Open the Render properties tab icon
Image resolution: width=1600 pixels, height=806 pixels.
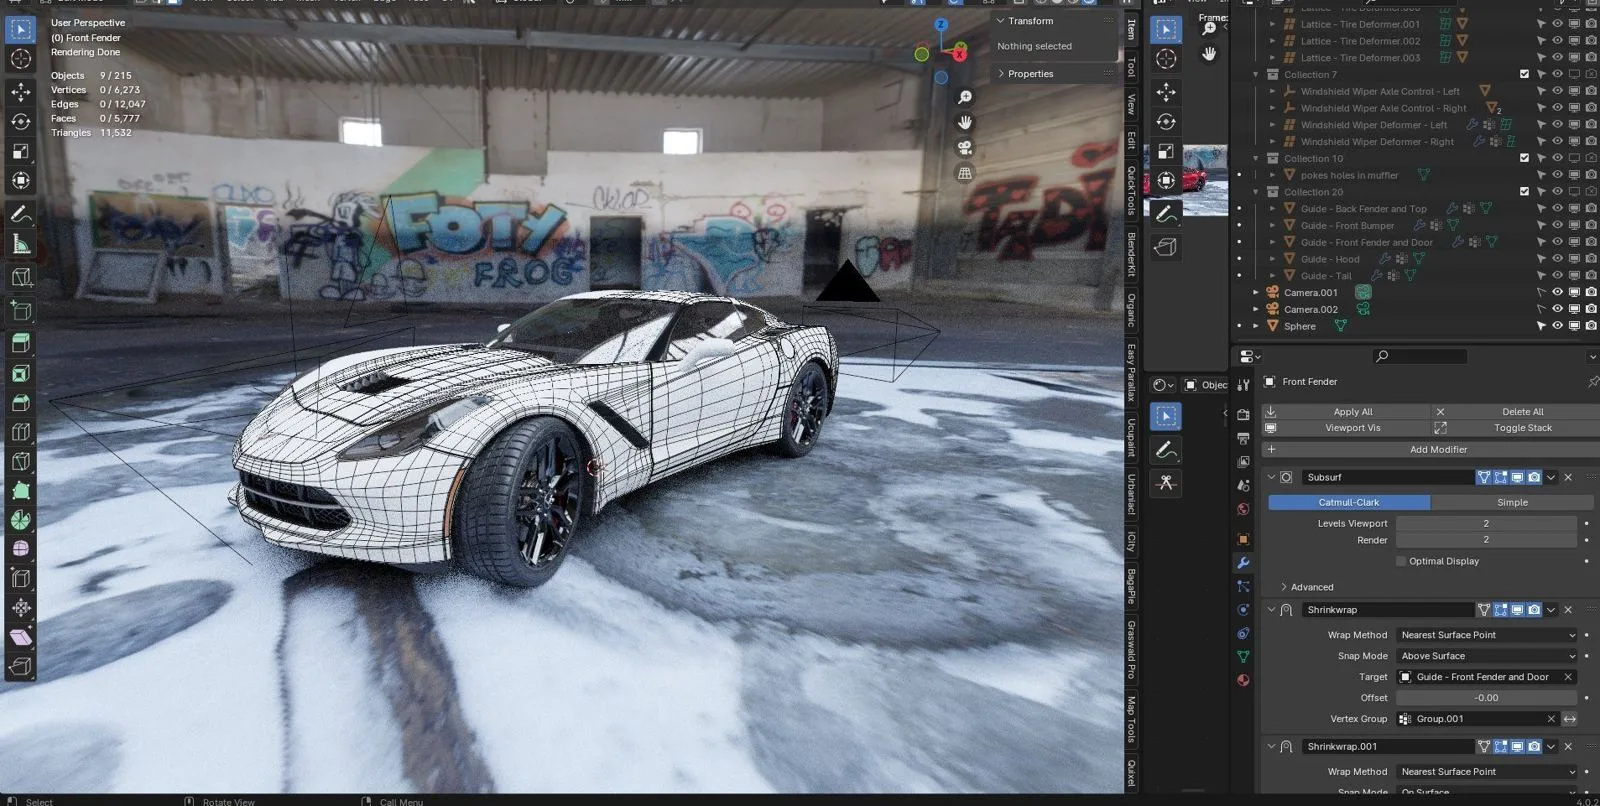click(1243, 414)
